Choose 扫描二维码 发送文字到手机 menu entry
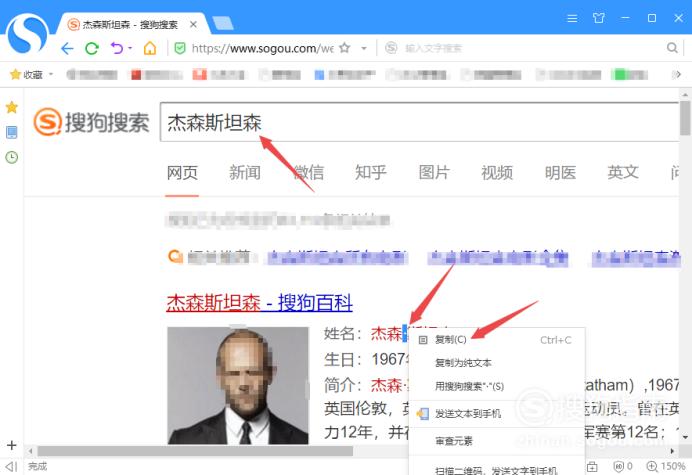 (x=497, y=470)
